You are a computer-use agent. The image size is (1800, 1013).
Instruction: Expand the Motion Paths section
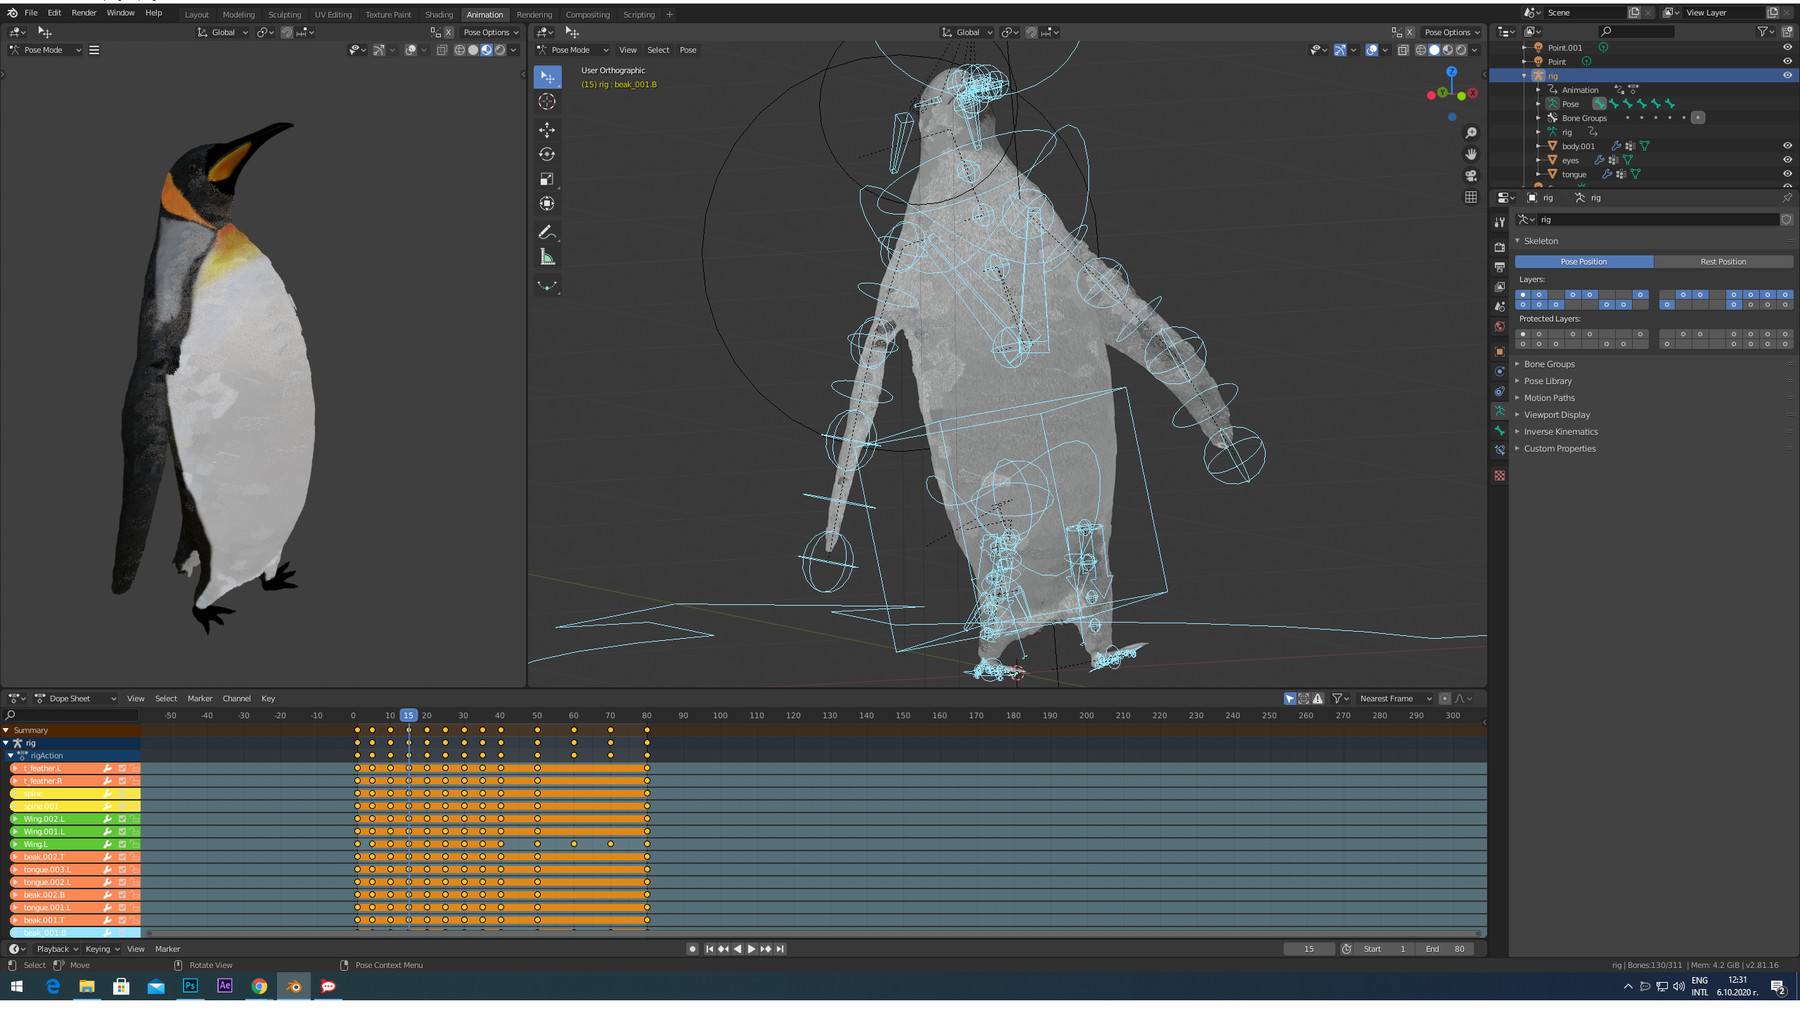click(1548, 397)
